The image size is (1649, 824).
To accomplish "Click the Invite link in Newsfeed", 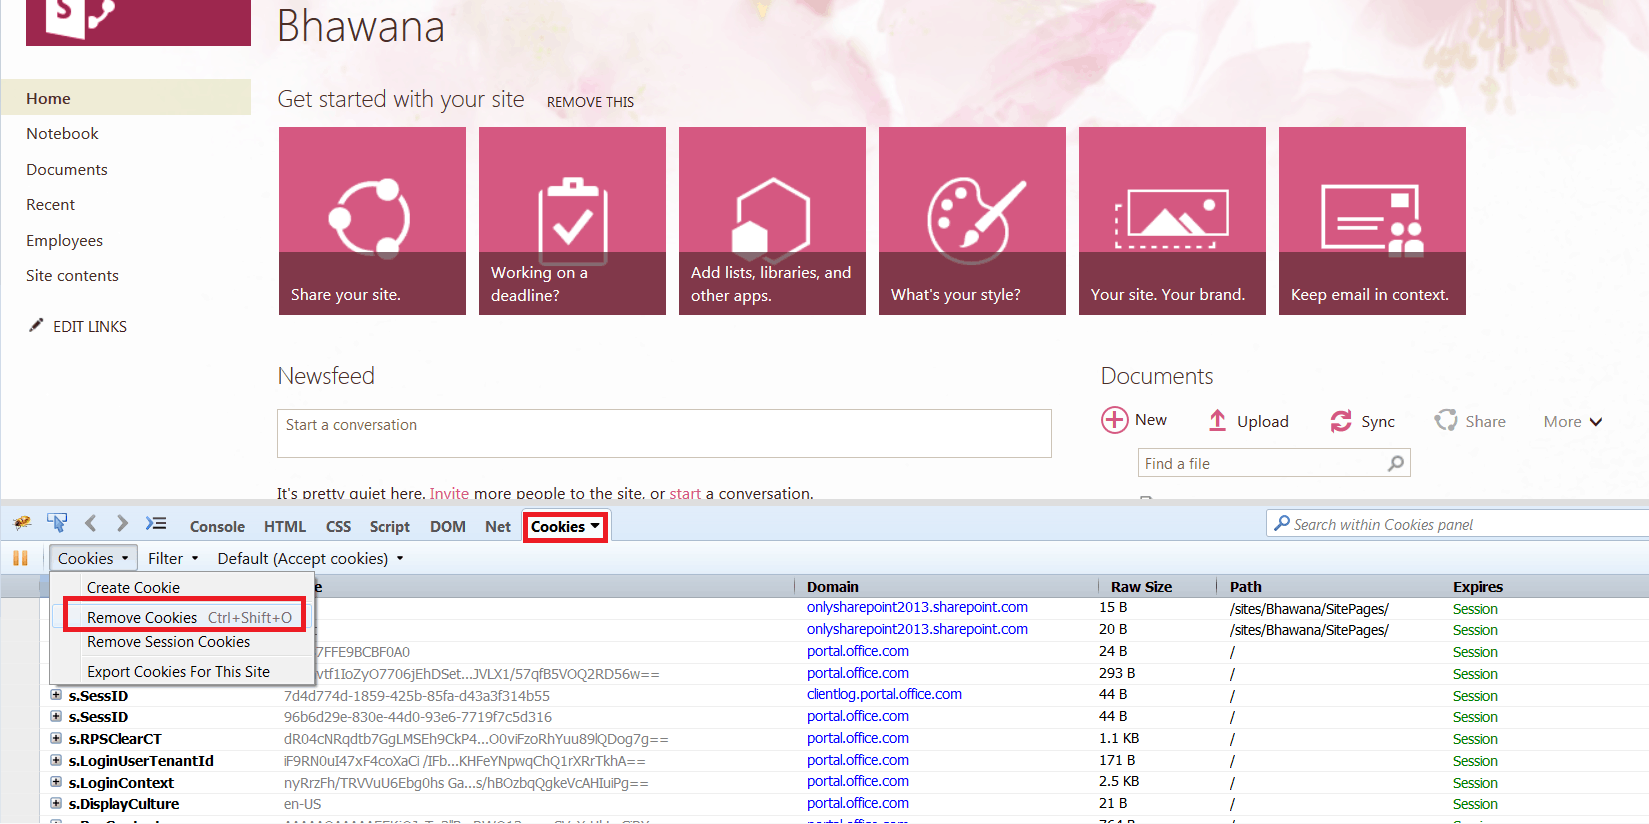I will pyautogui.click(x=449, y=493).
